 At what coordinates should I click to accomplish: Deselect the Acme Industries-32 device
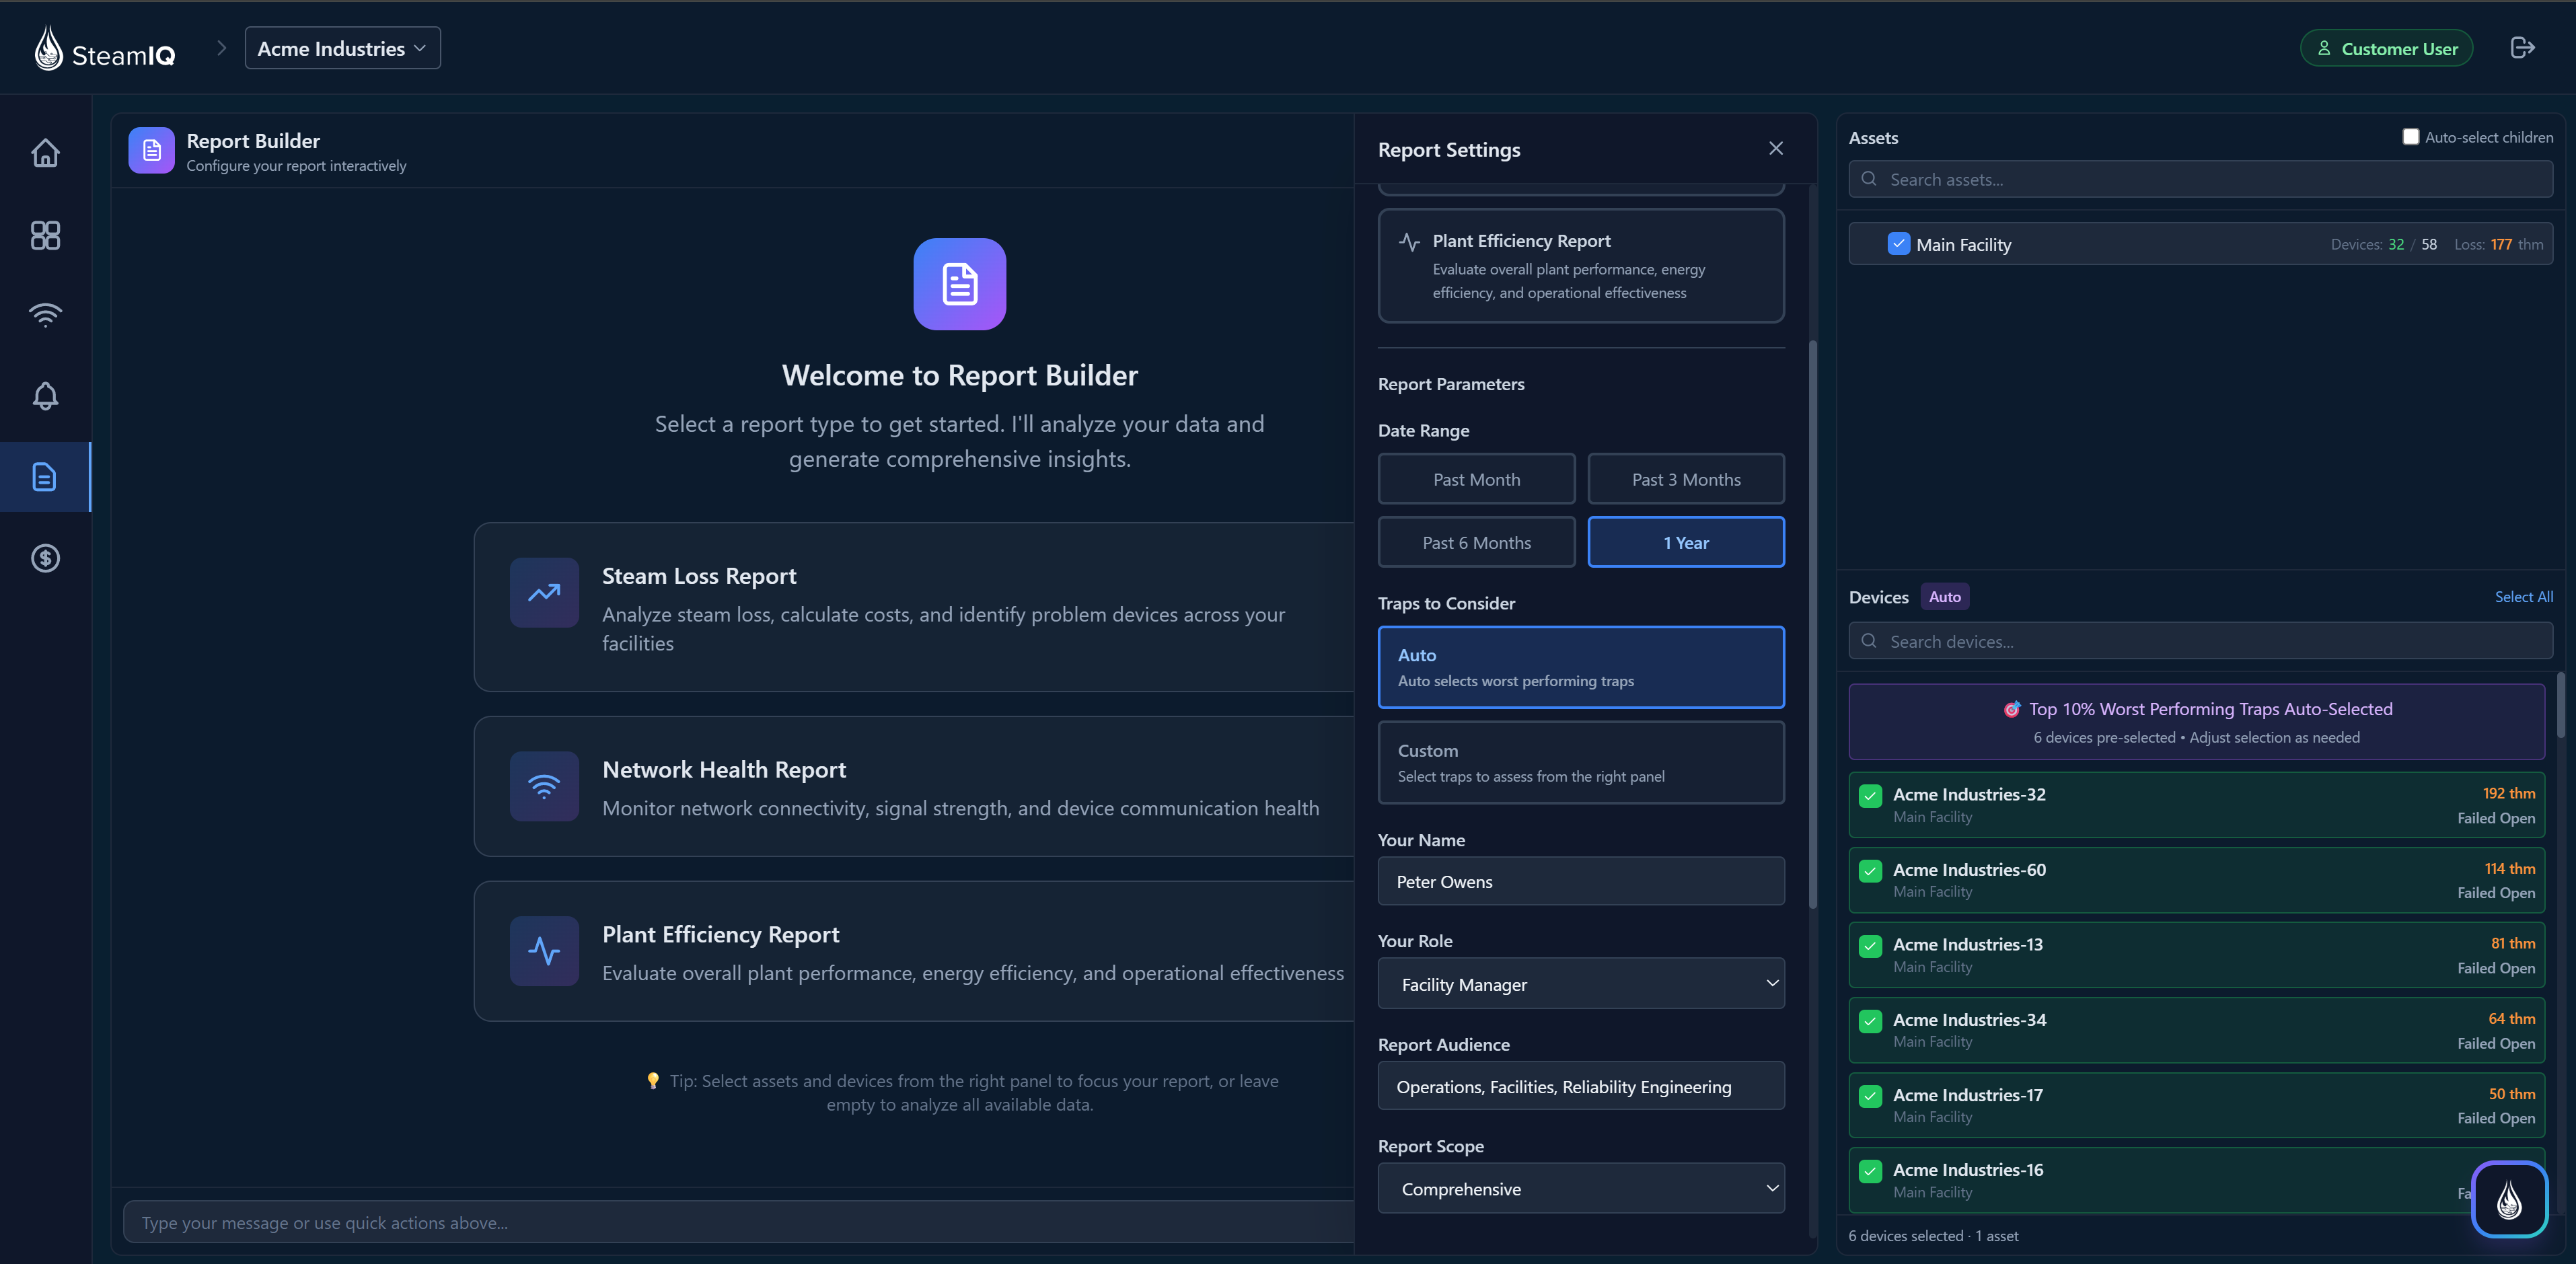[1870, 796]
